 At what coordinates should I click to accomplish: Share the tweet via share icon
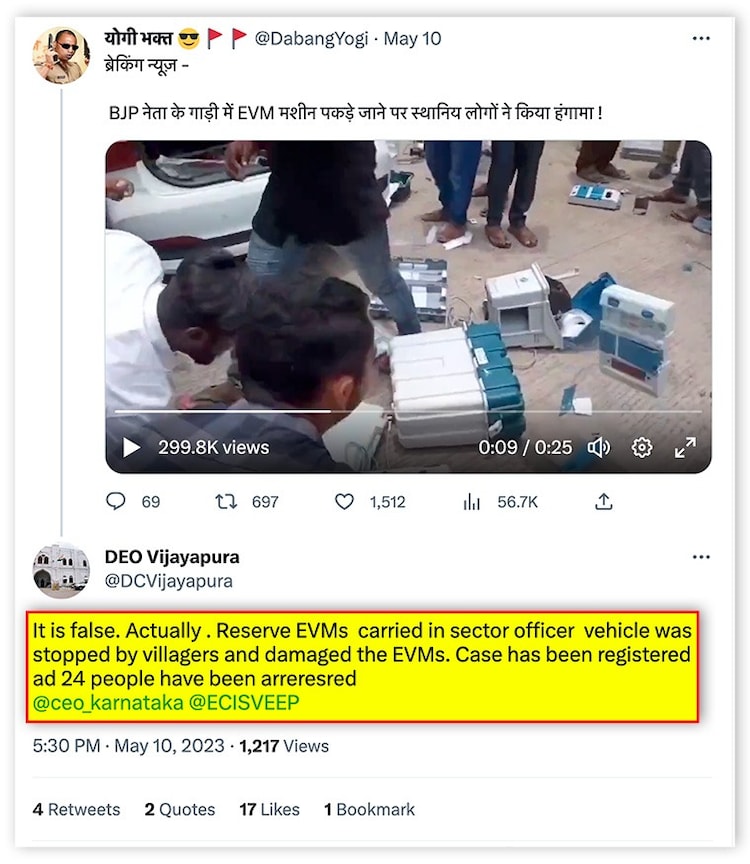[x=604, y=502]
